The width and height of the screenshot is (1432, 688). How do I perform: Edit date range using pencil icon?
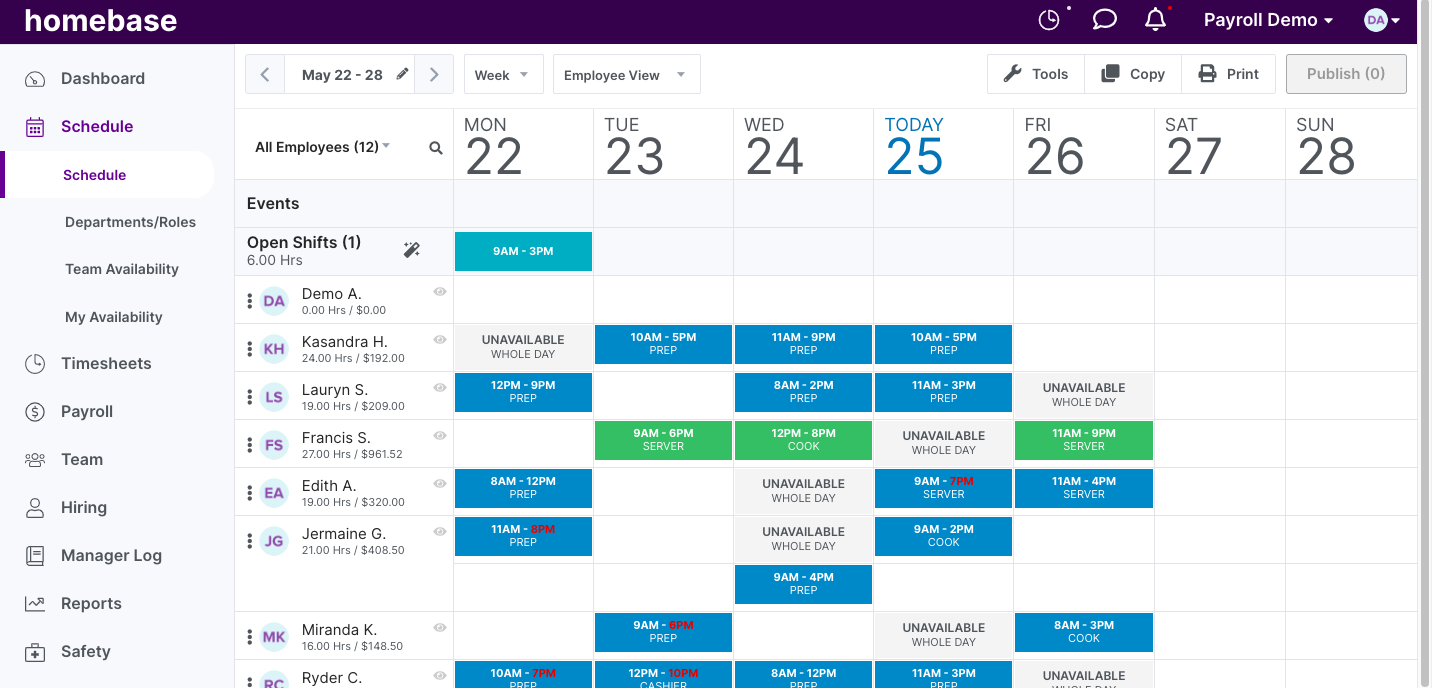[402, 73]
